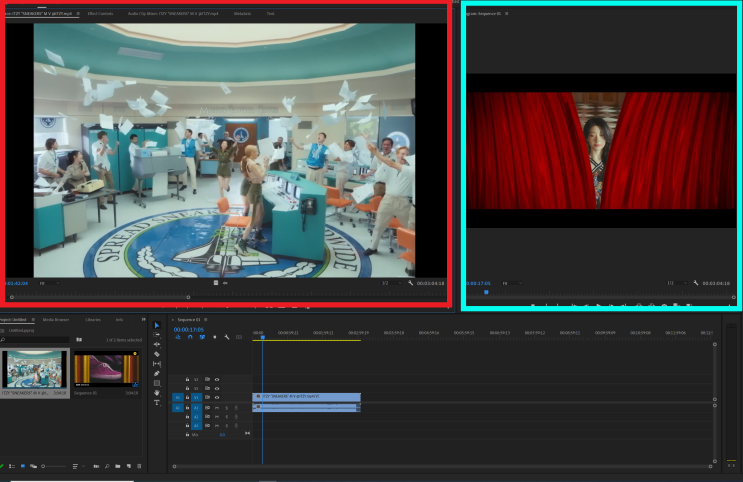Add a marker in the timeline
The image size is (743, 482).
click(x=215, y=337)
